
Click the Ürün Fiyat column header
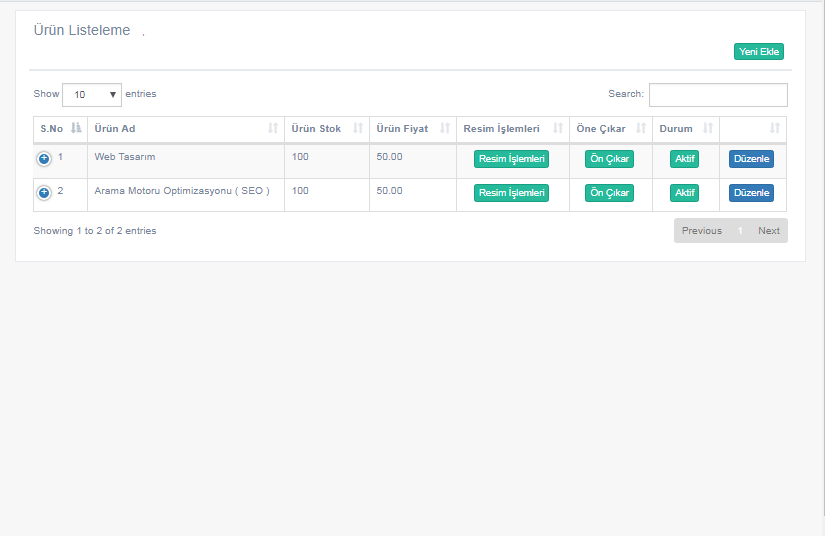coord(413,129)
